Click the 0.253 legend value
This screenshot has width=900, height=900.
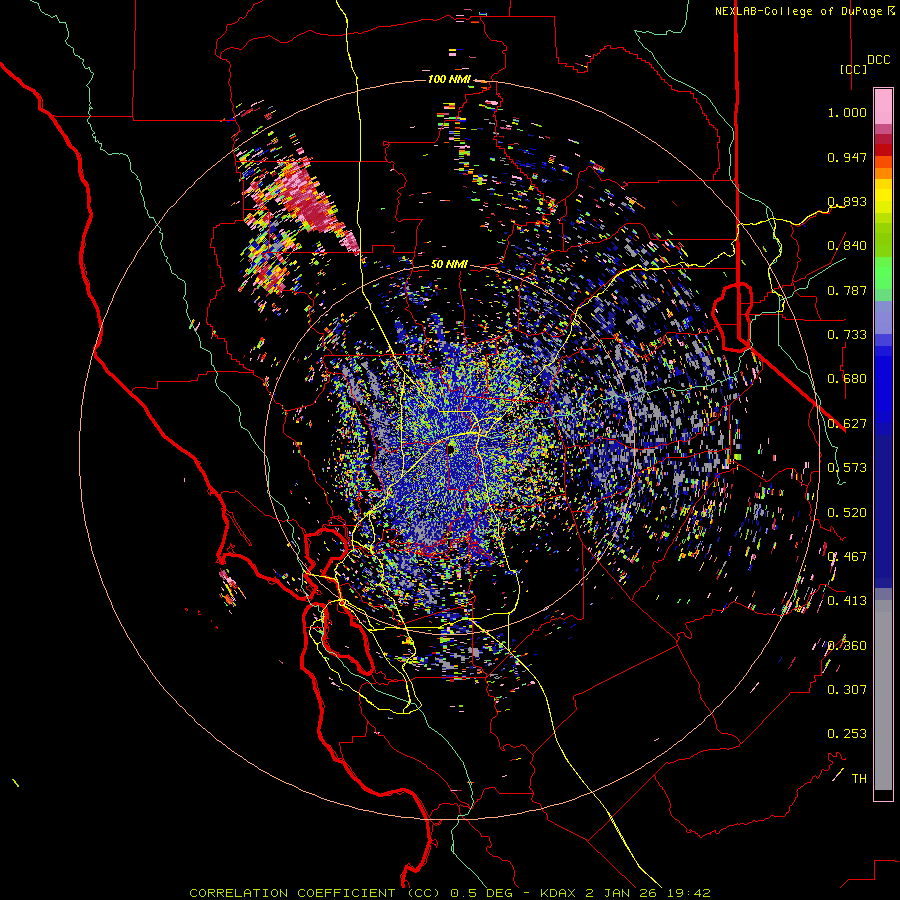coord(847,734)
